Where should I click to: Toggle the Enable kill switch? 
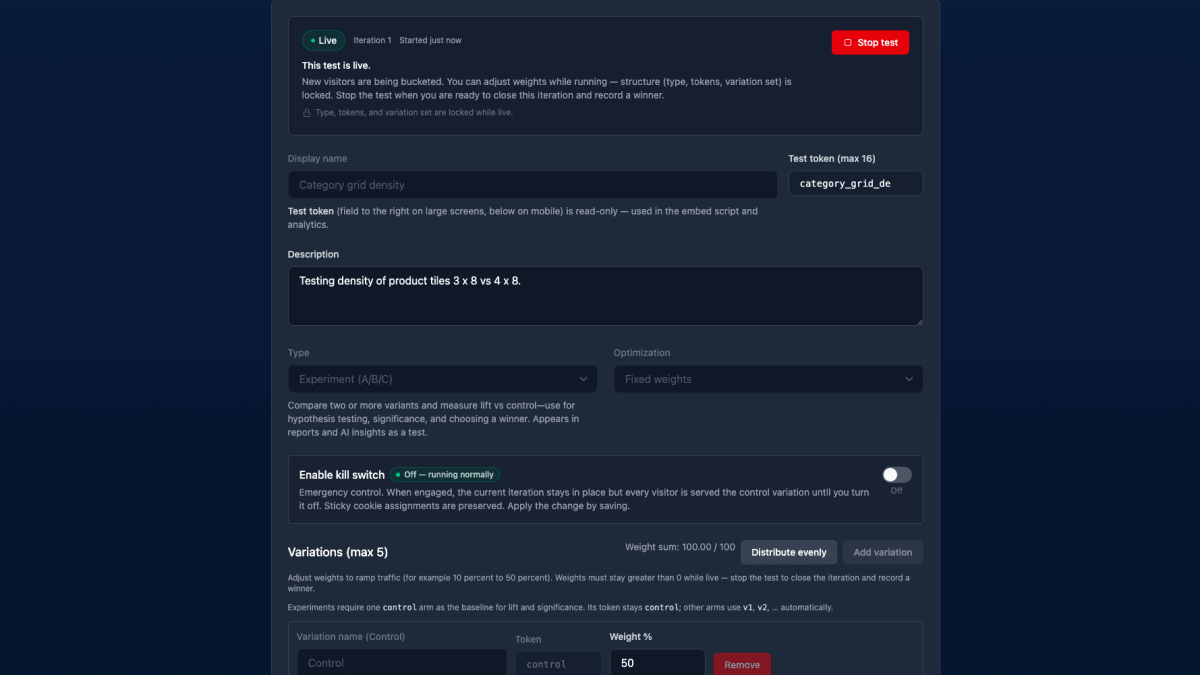896,475
